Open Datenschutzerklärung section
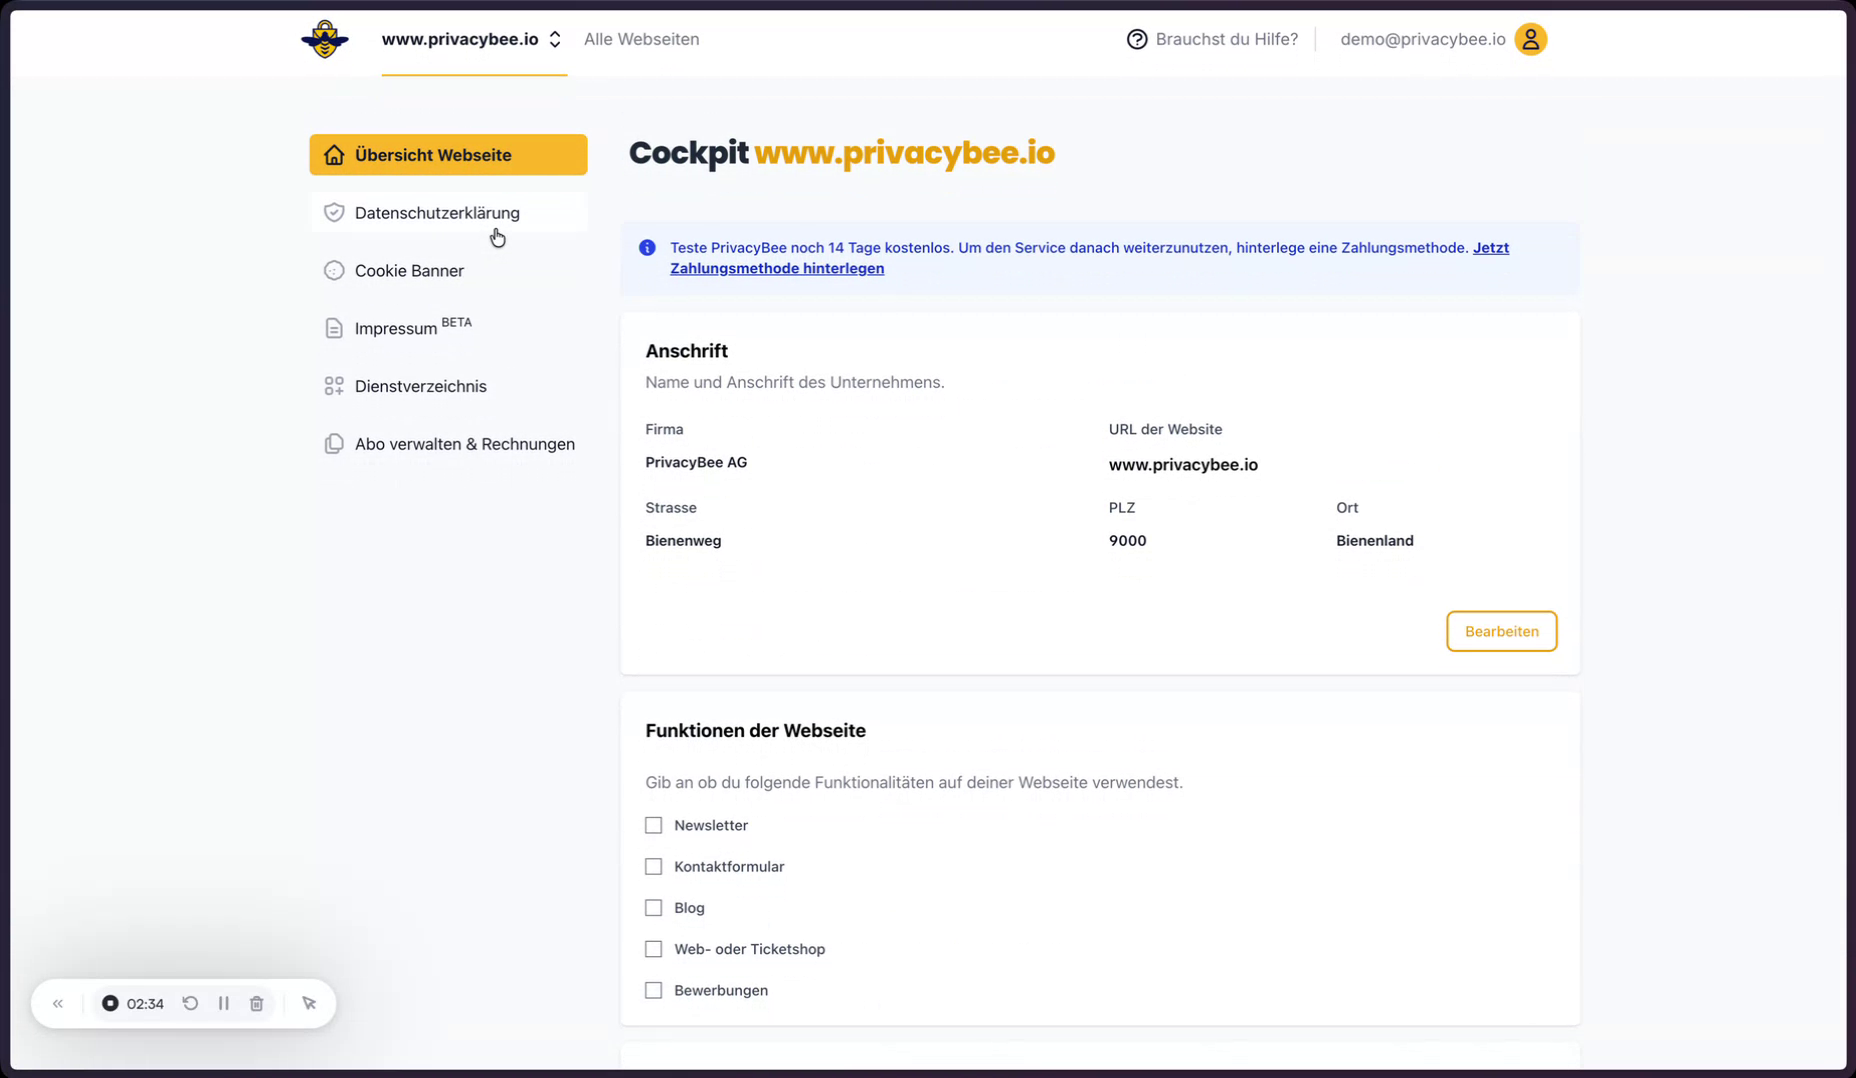 (448, 213)
